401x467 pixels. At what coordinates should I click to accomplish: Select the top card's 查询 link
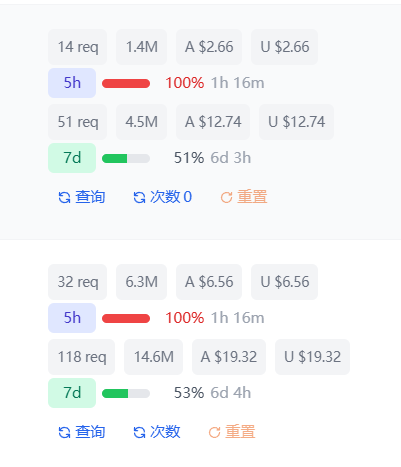82,197
